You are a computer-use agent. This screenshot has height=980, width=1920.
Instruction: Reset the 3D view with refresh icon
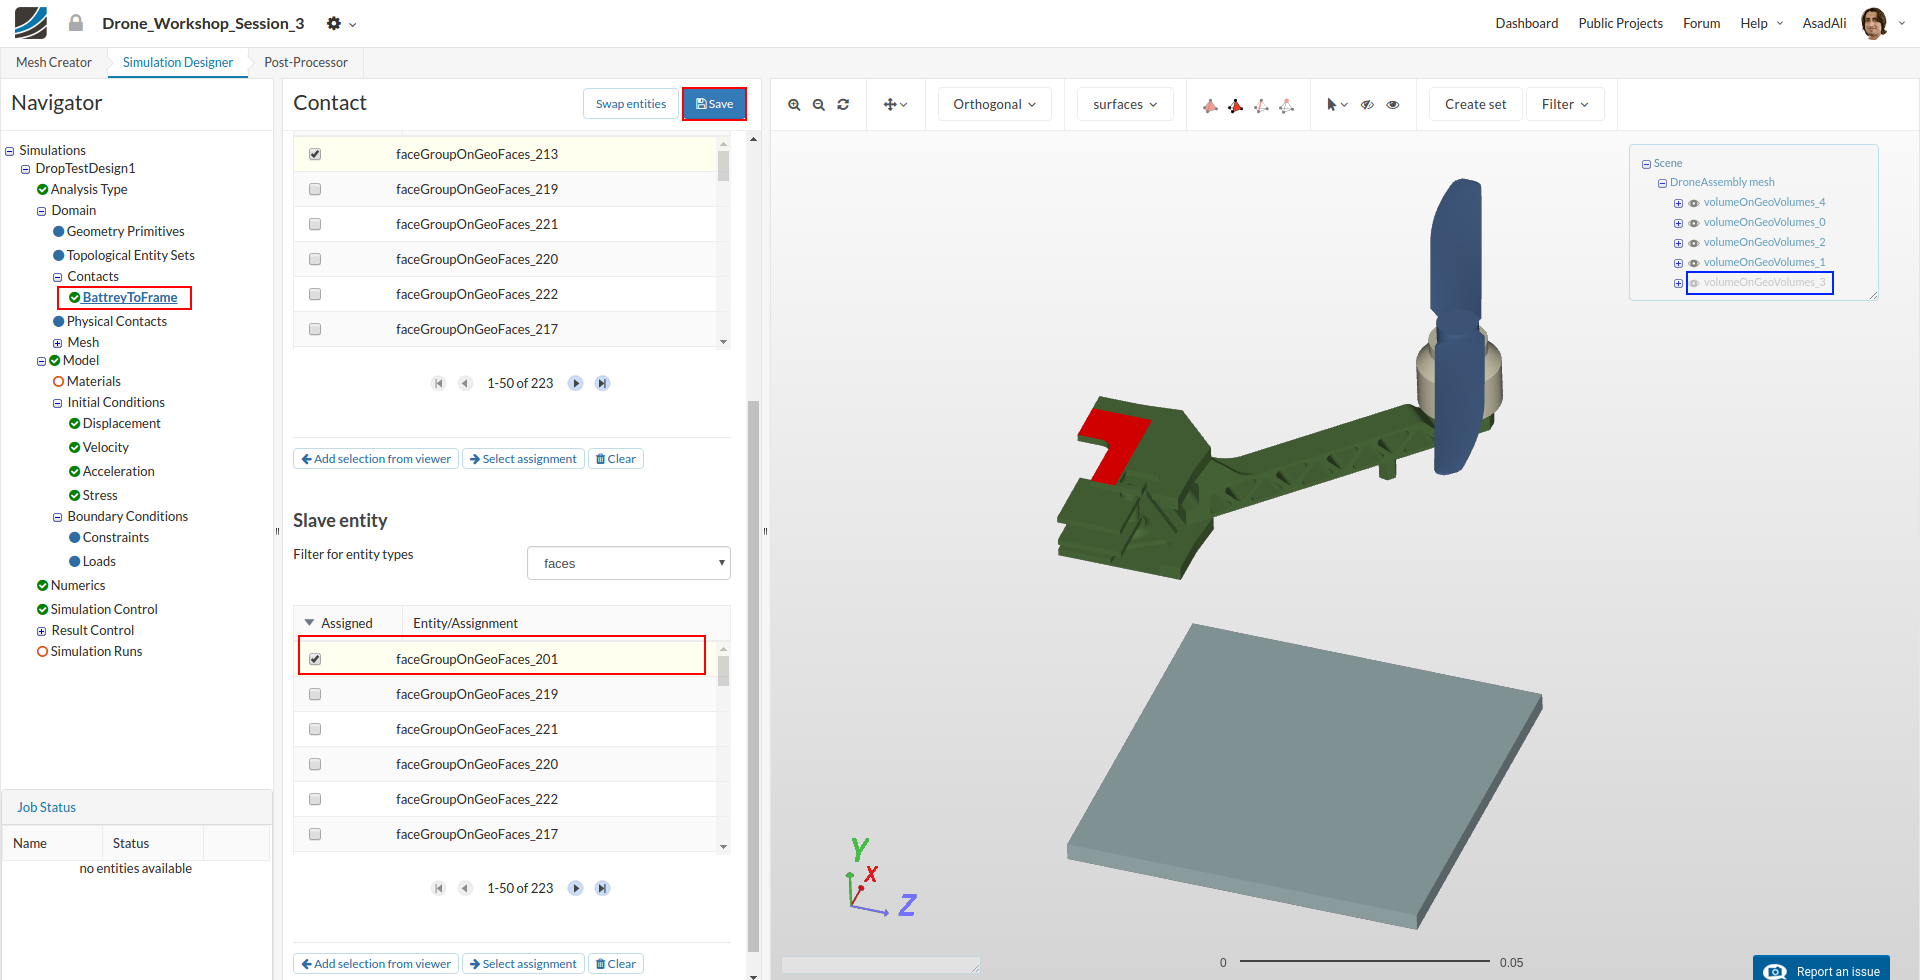[843, 105]
